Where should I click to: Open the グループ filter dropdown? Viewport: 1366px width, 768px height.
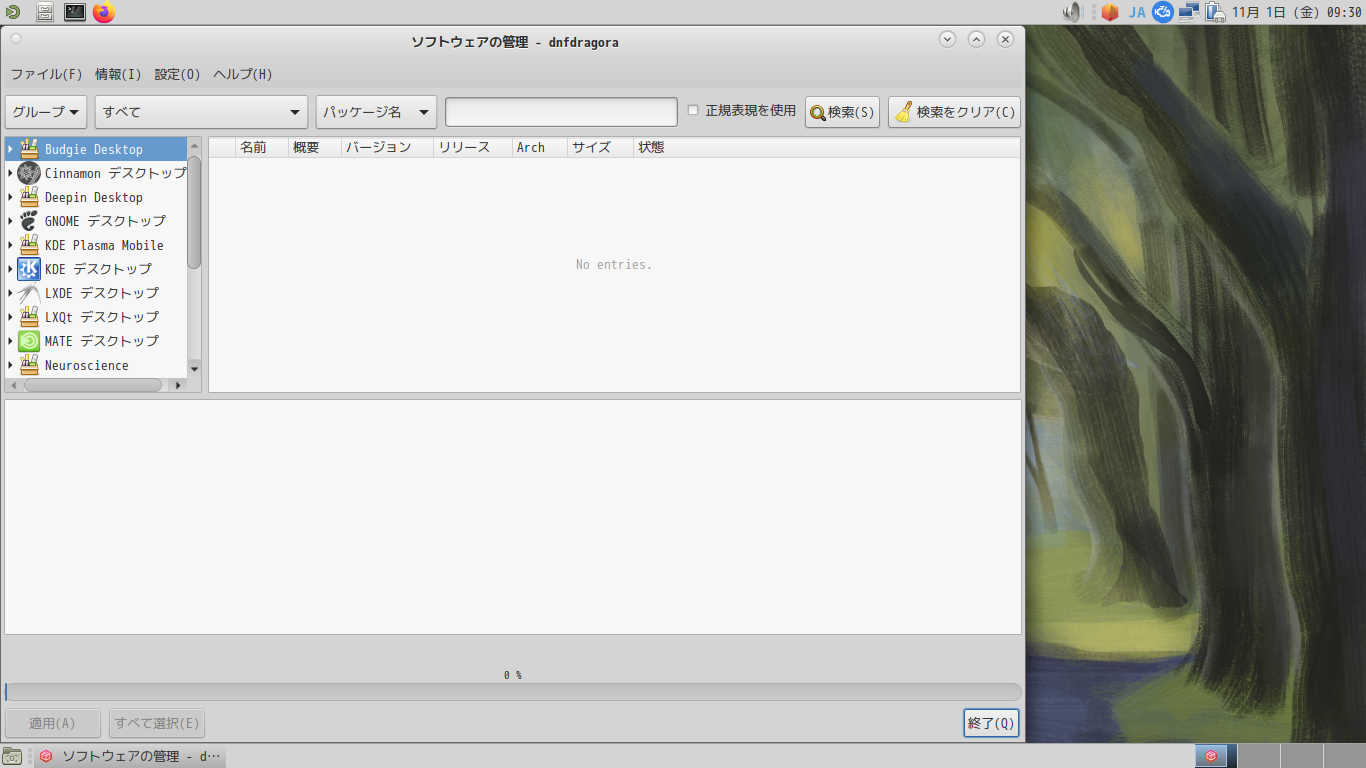pyautogui.click(x=45, y=112)
